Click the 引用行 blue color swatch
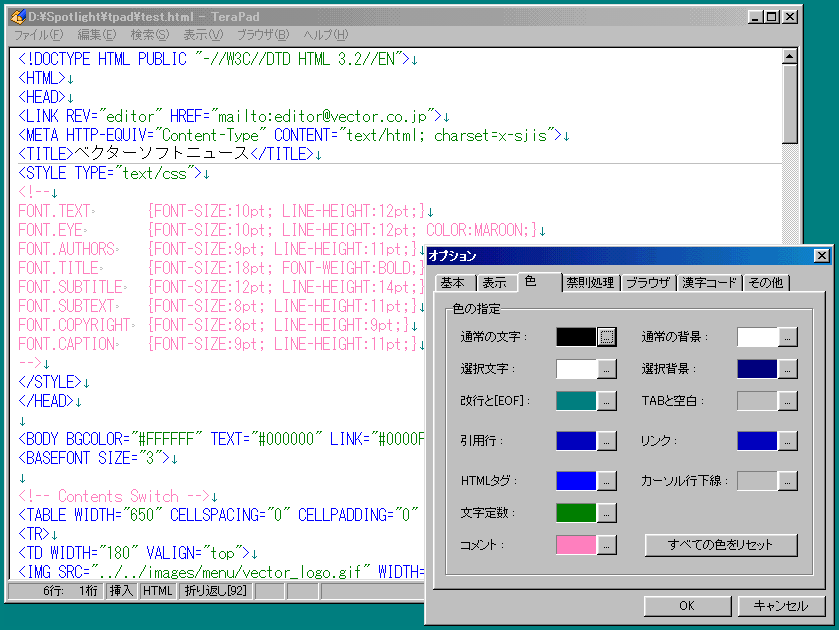This screenshot has height=630, width=839. point(576,441)
